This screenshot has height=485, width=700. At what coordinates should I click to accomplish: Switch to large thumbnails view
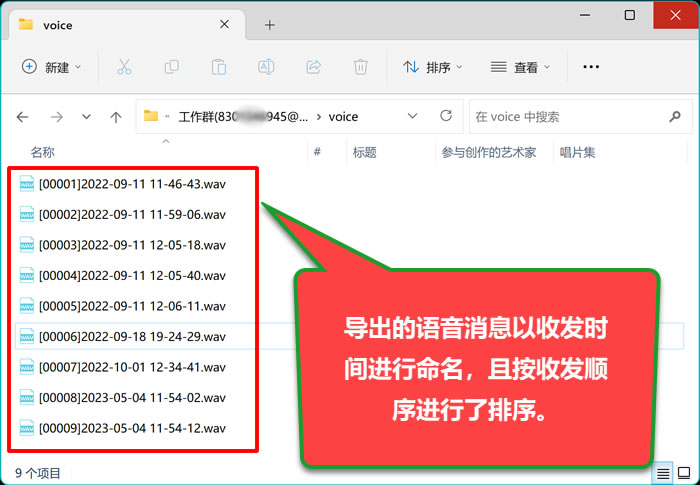(684, 472)
